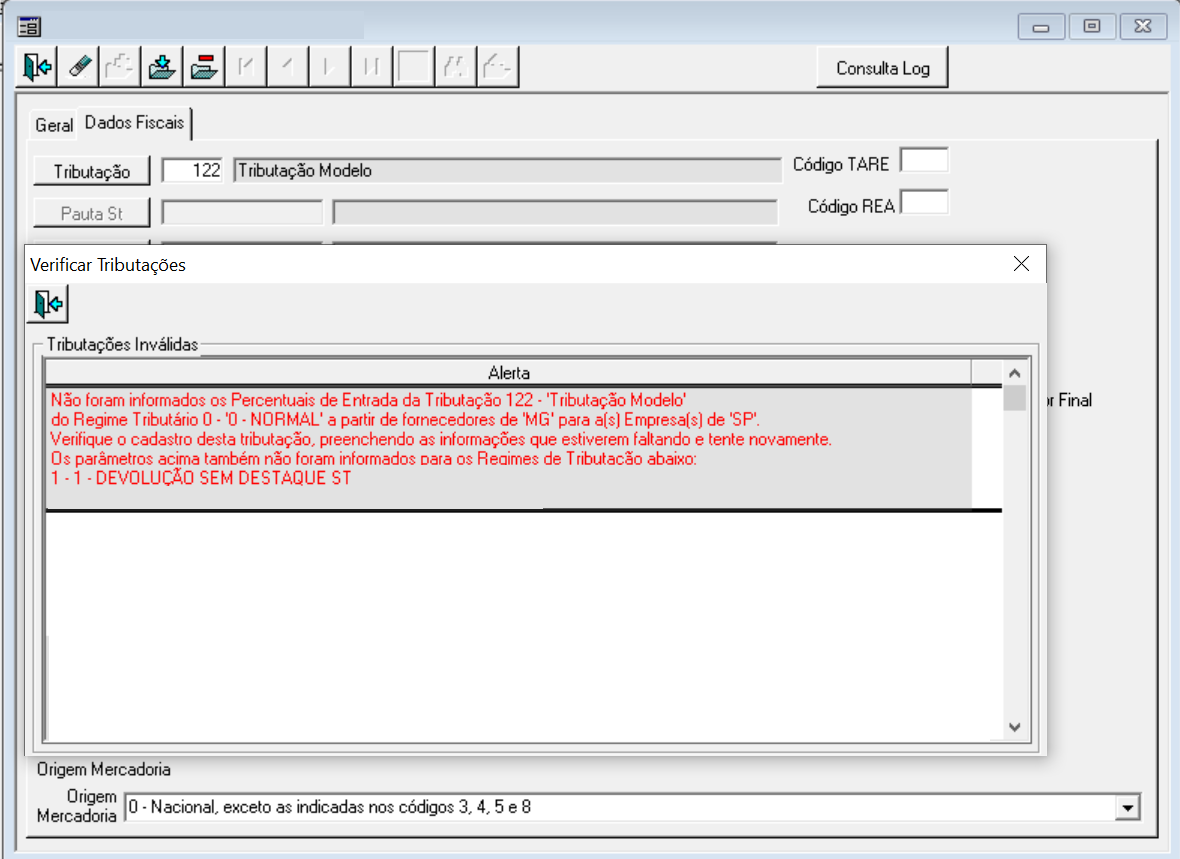
Task: Click the Código REA input field
Action: pos(924,203)
